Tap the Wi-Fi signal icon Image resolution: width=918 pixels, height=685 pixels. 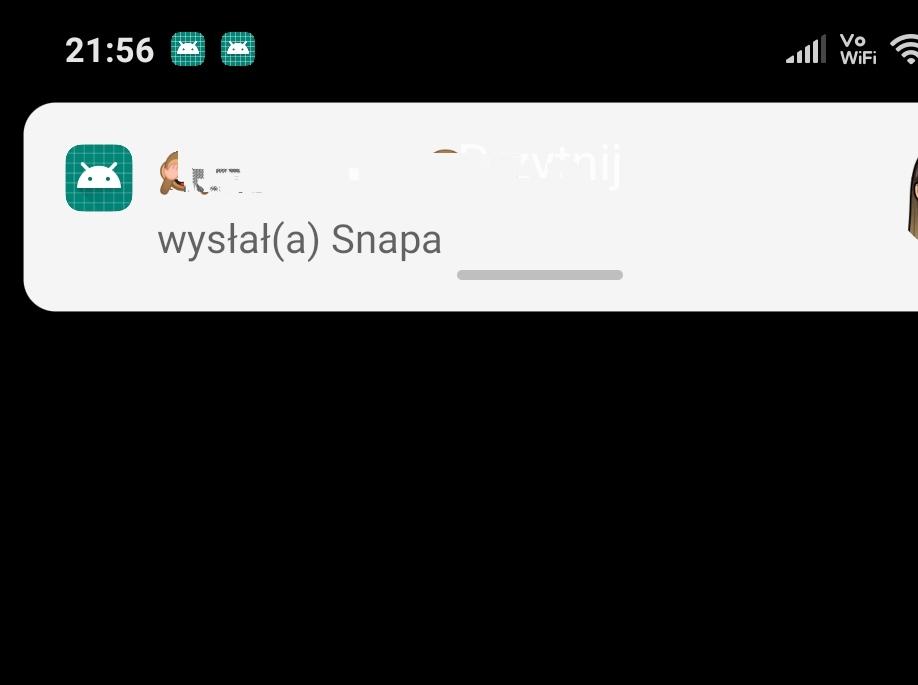pos(905,49)
